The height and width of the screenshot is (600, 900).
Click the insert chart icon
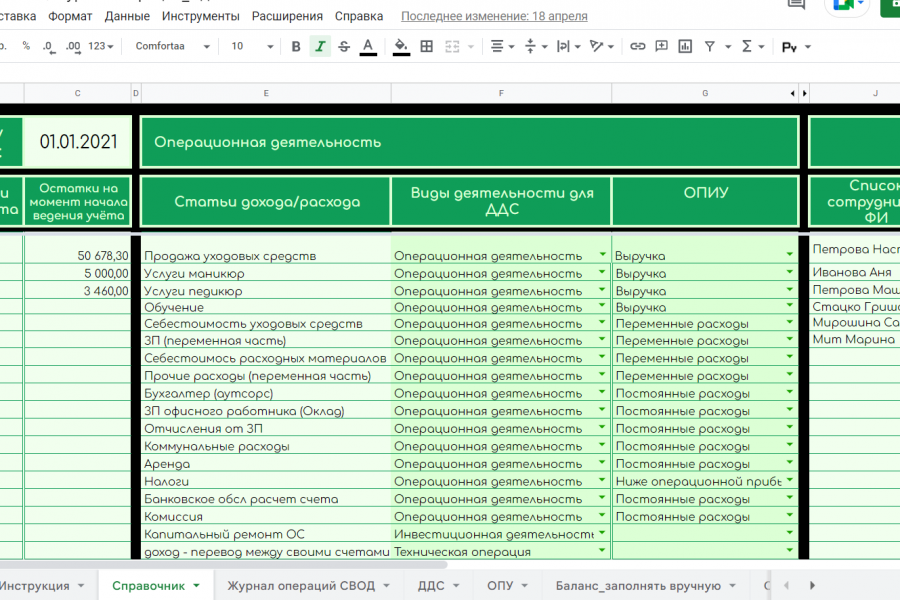click(685, 47)
